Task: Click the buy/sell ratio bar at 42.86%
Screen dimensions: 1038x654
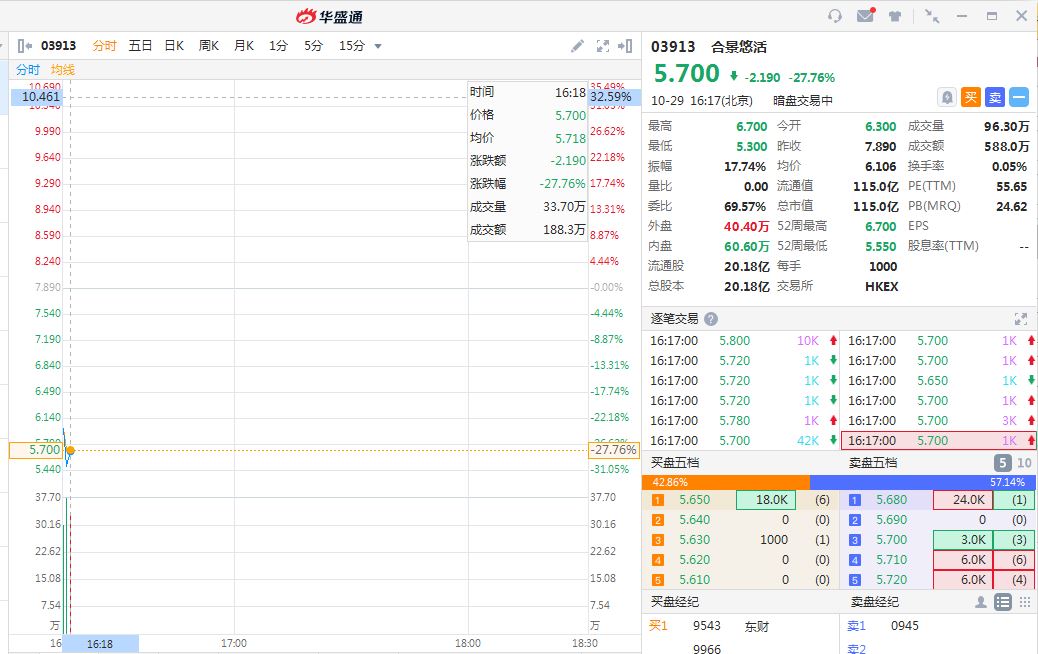Action: [x=725, y=482]
